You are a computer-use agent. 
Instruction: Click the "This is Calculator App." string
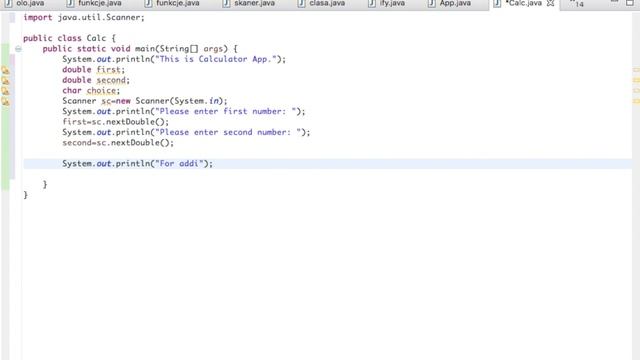[x=216, y=59]
